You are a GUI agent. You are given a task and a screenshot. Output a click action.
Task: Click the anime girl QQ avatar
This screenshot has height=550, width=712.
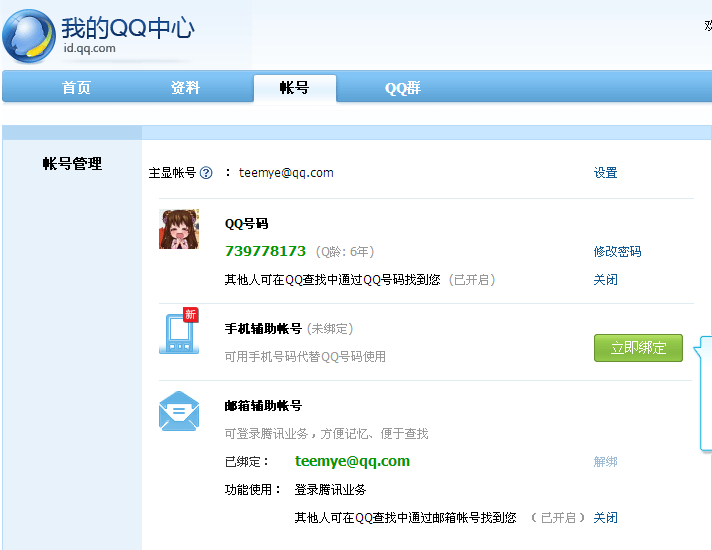(179, 229)
